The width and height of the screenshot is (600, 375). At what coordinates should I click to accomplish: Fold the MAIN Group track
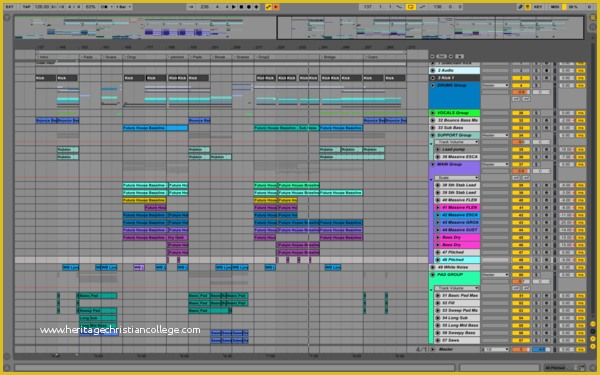click(433, 164)
